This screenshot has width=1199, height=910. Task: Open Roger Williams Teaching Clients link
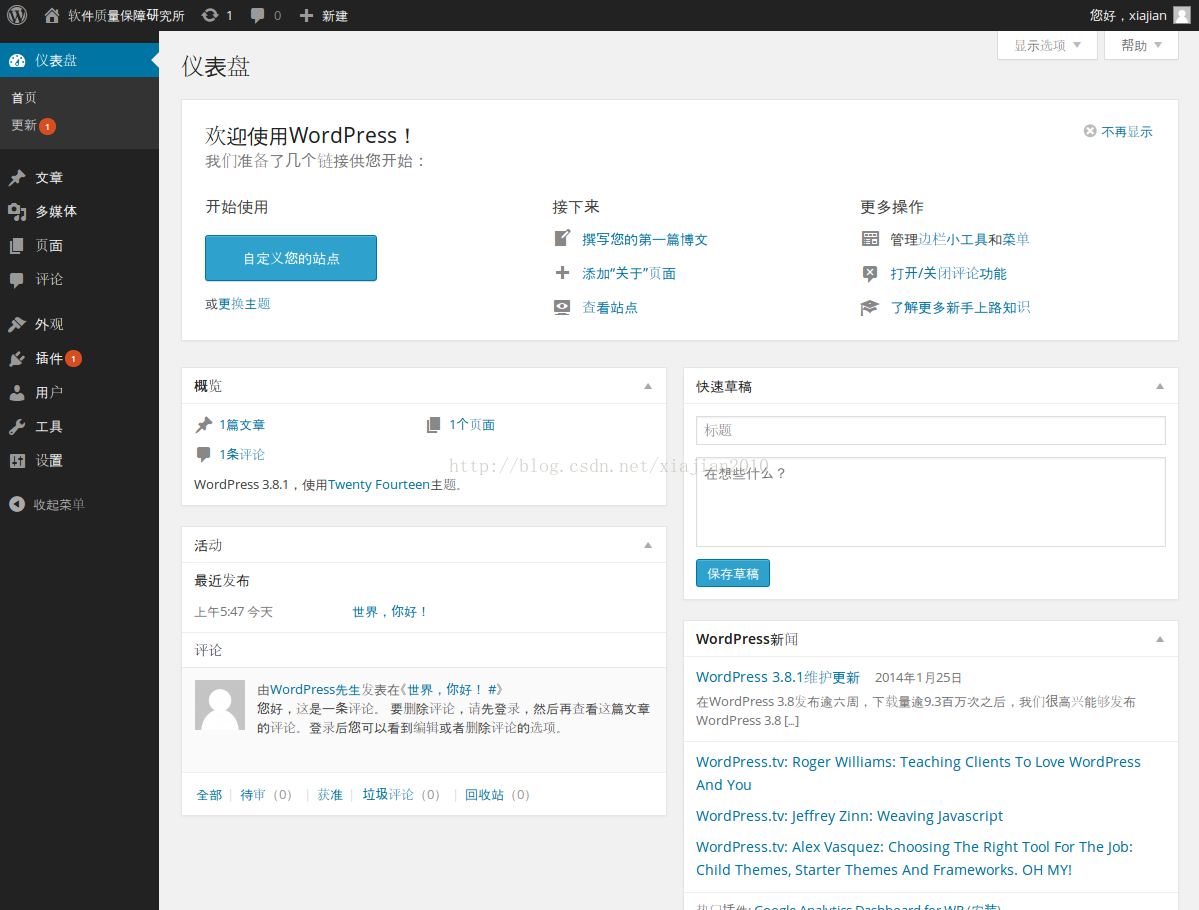coord(918,773)
